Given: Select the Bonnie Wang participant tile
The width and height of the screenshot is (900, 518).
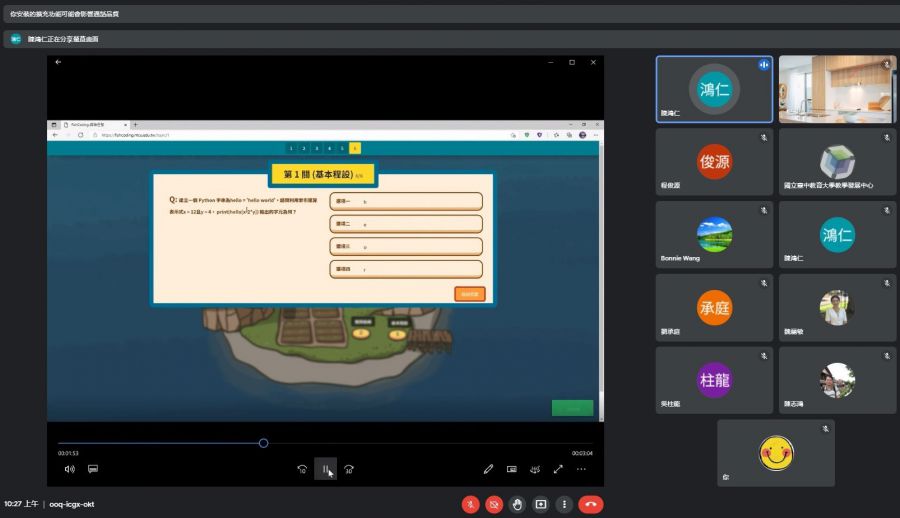Looking at the screenshot, I should [x=714, y=234].
